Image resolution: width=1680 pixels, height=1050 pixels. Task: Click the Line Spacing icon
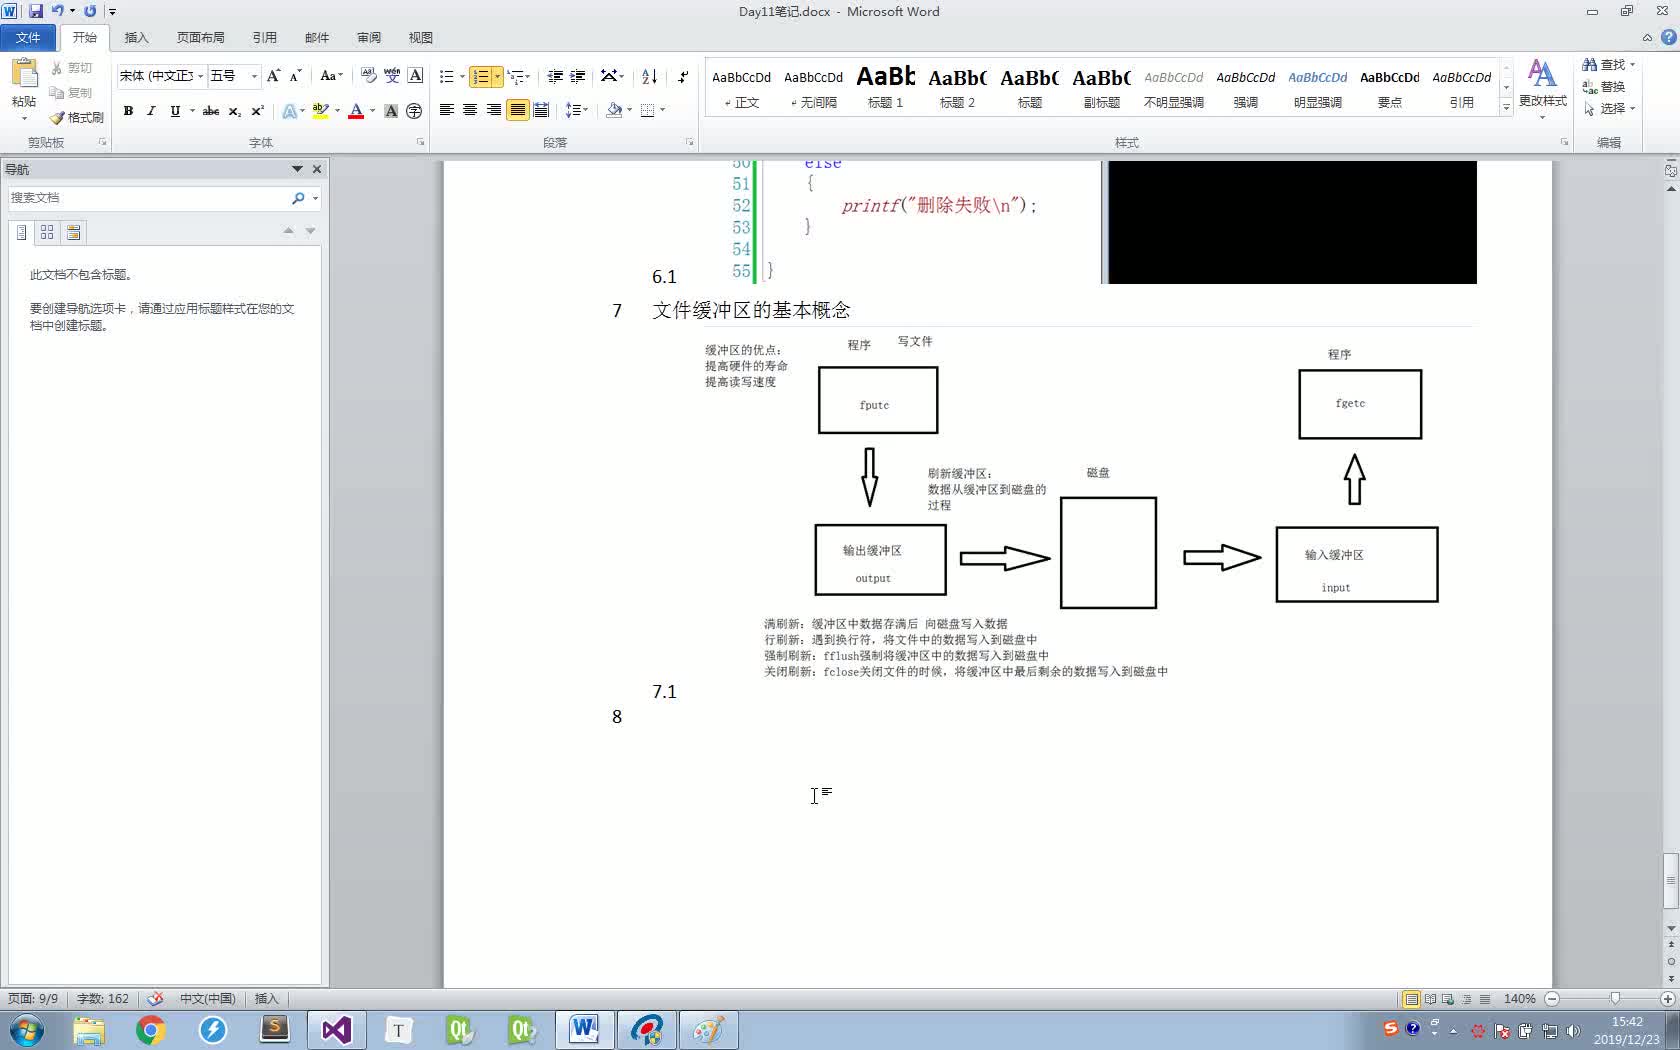[573, 110]
